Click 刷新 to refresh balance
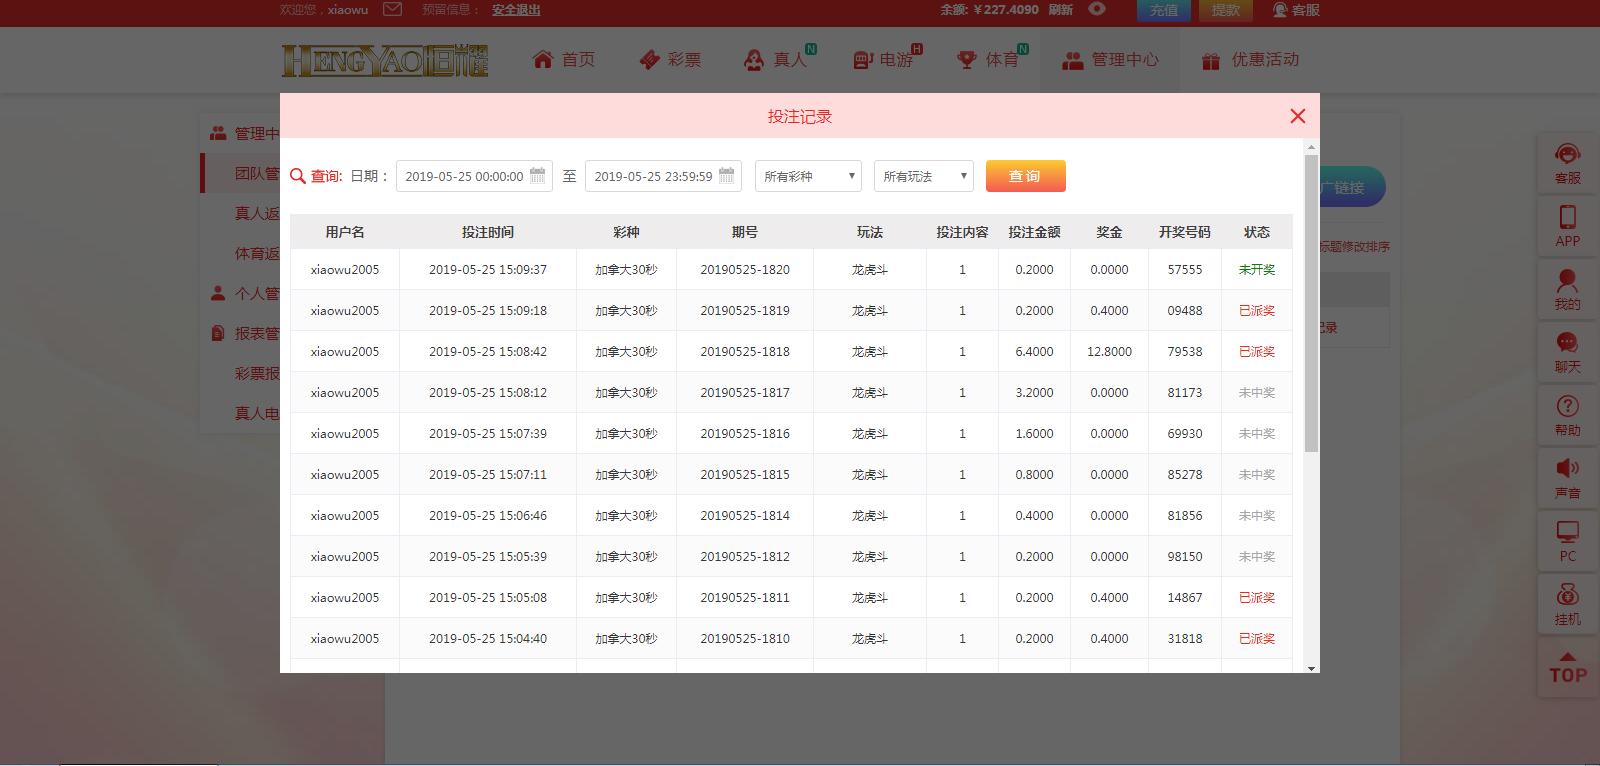Viewport: 1600px width, 766px height. [1061, 9]
